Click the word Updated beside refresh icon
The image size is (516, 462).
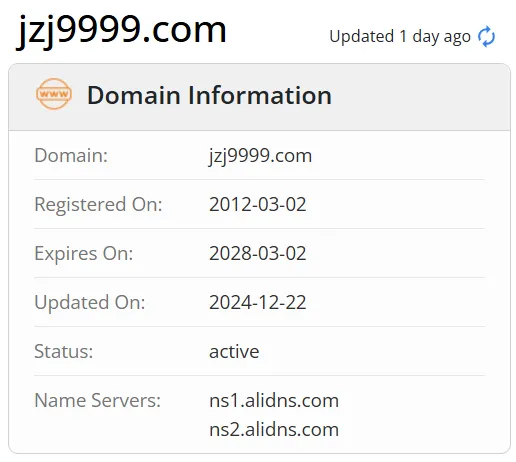362,37
